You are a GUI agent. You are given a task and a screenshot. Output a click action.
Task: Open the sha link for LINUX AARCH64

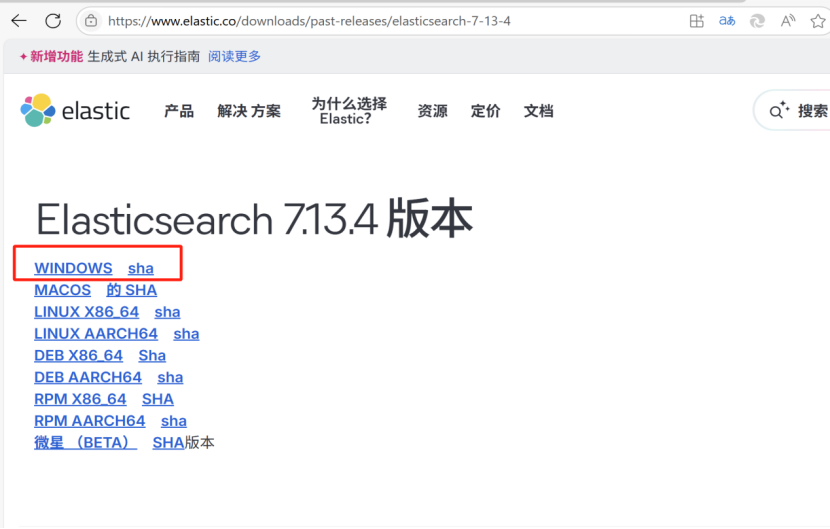pos(186,334)
